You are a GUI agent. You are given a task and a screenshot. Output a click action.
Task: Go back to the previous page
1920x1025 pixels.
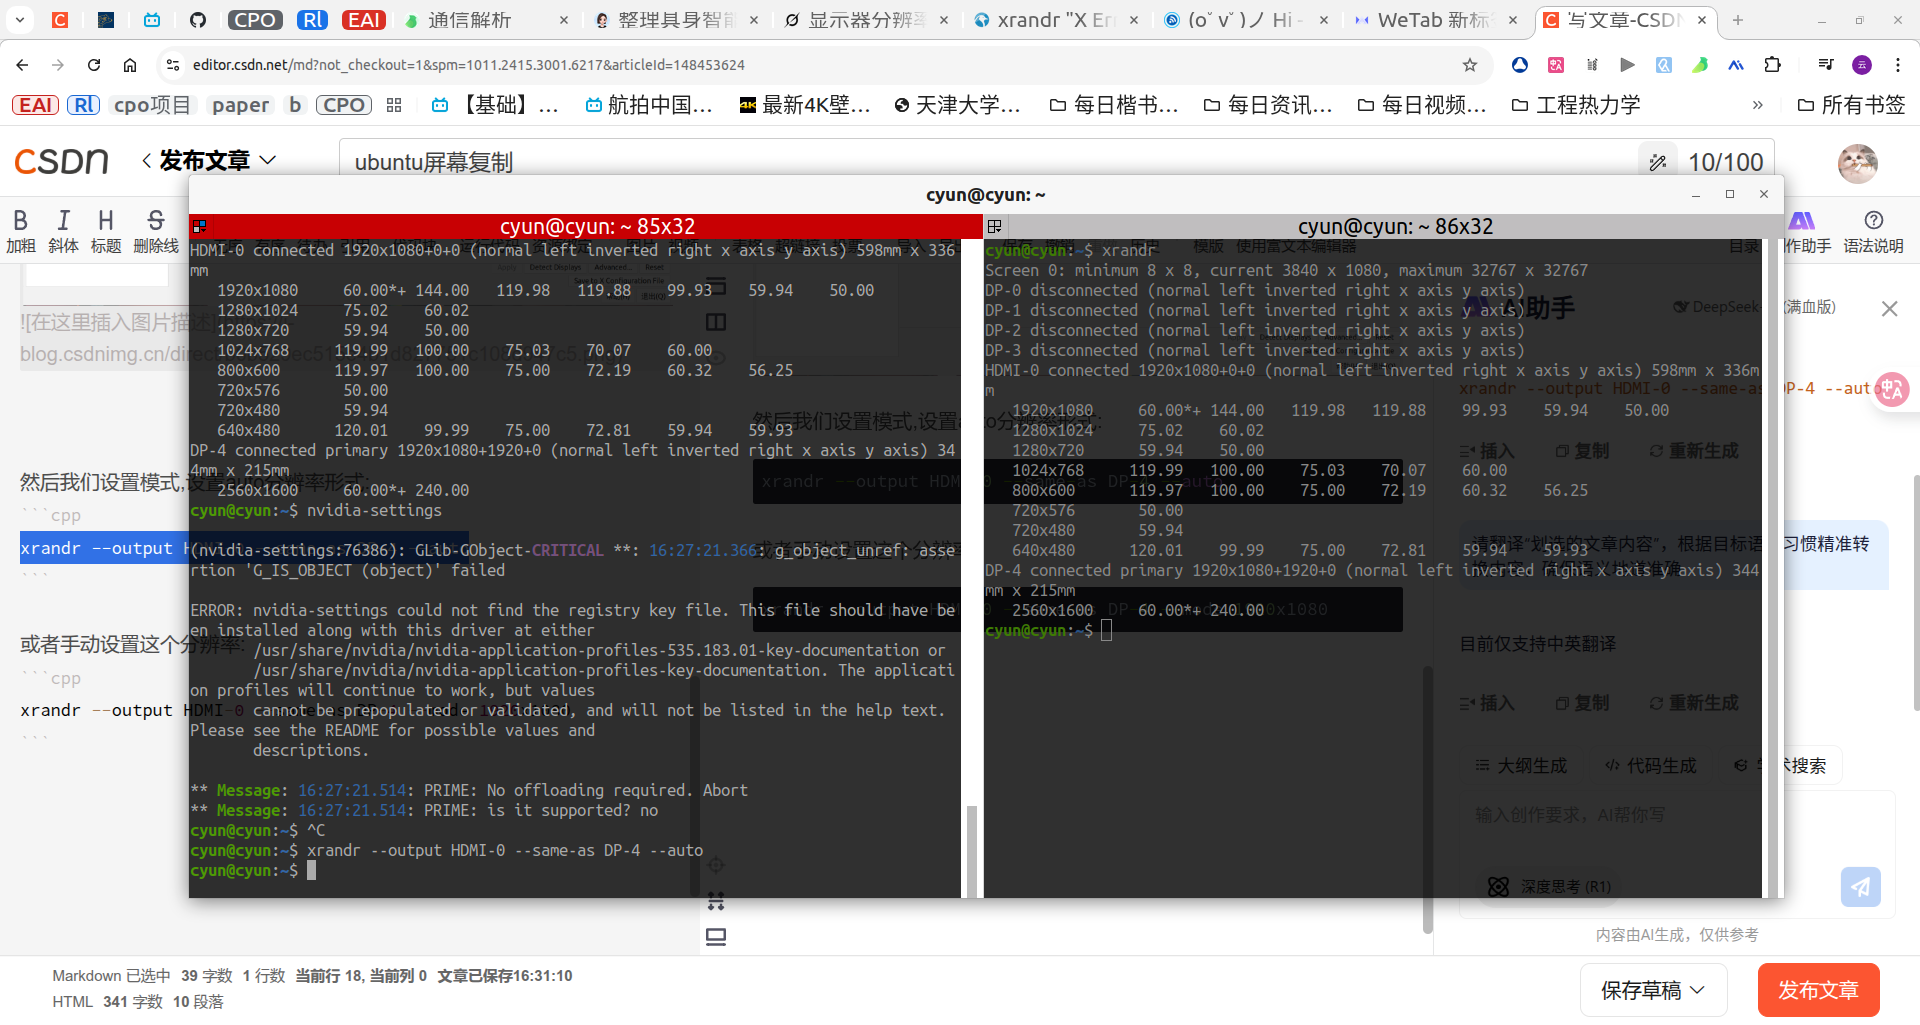[22, 65]
